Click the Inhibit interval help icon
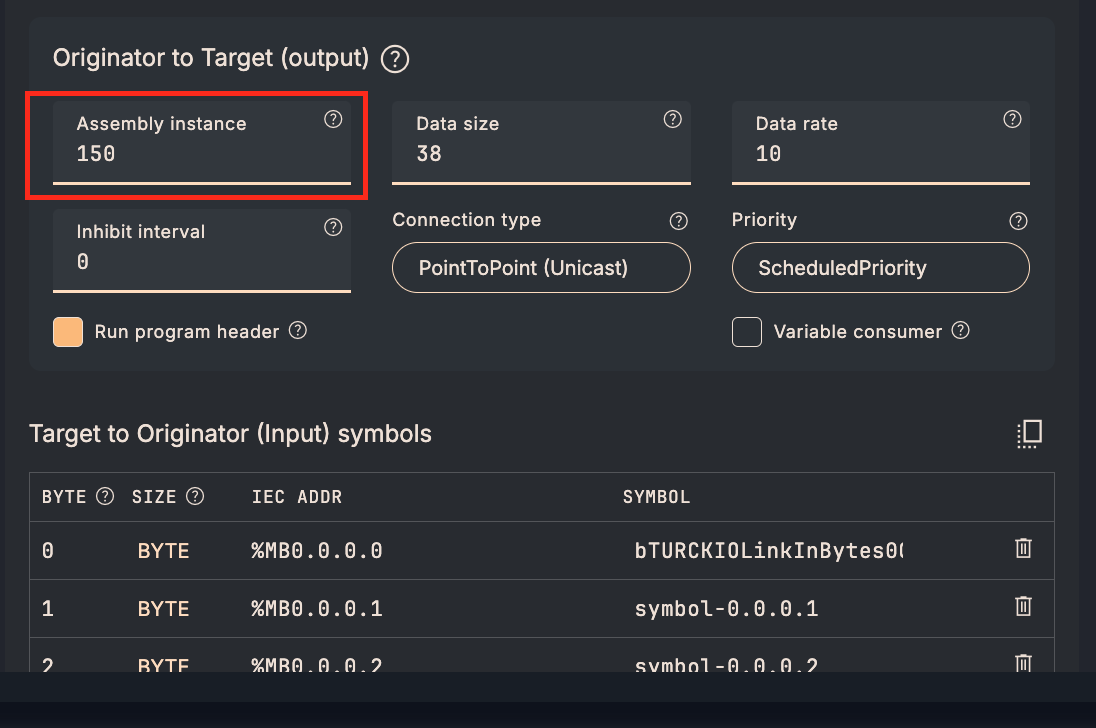 (x=334, y=227)
